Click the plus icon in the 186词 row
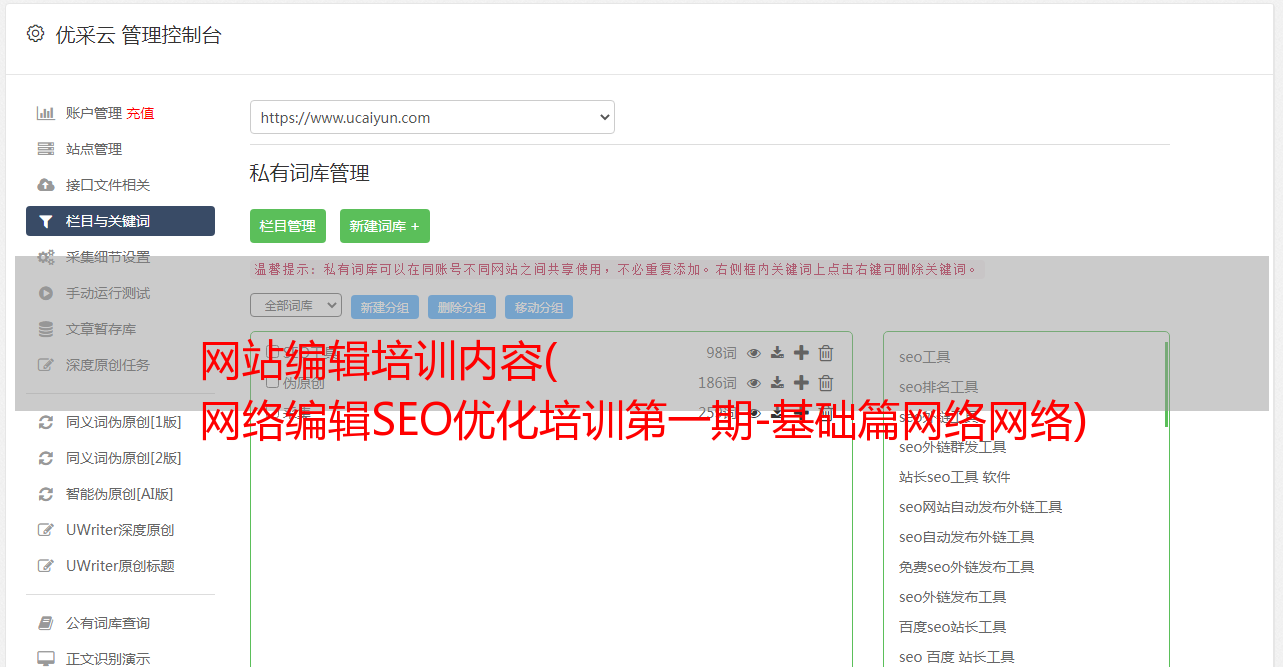This screenshot has height=667, width=1283. coord(801,383)
